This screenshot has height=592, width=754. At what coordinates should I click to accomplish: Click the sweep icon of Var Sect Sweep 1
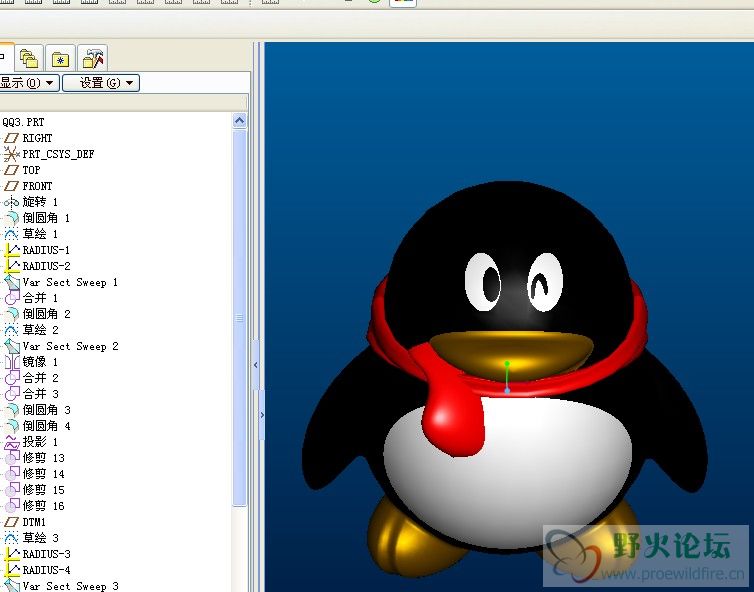(x=12, y=282)
